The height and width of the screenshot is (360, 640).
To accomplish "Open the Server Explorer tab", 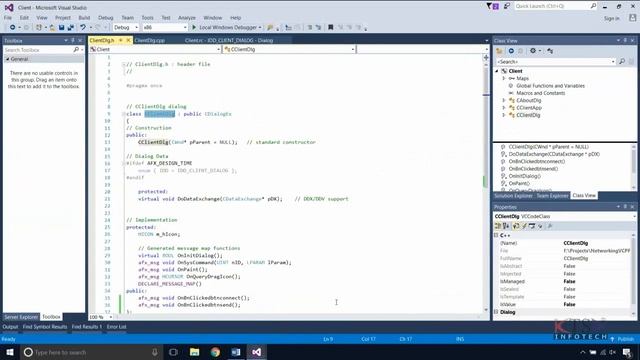I will (21, 317).
